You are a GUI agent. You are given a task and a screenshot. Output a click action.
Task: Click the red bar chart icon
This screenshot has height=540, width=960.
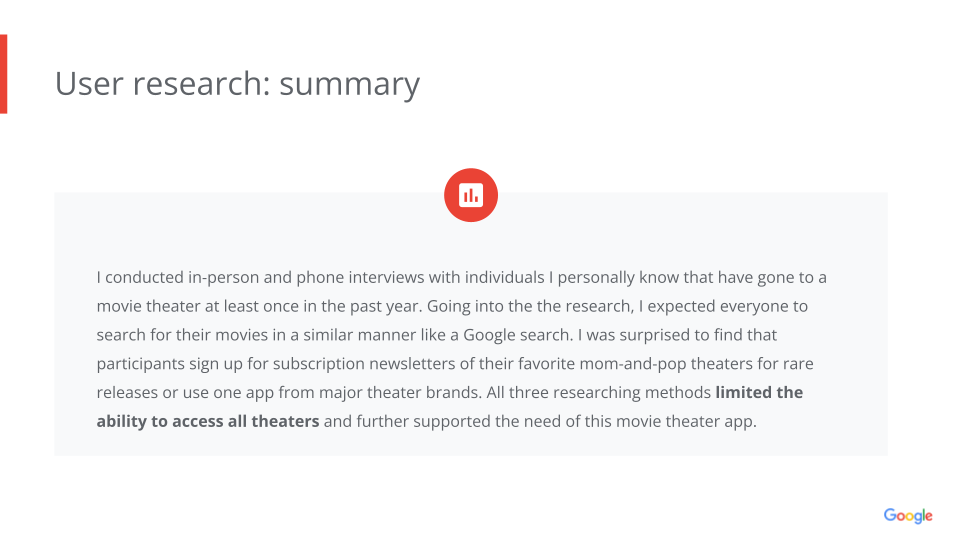click(x=471, y=195)
